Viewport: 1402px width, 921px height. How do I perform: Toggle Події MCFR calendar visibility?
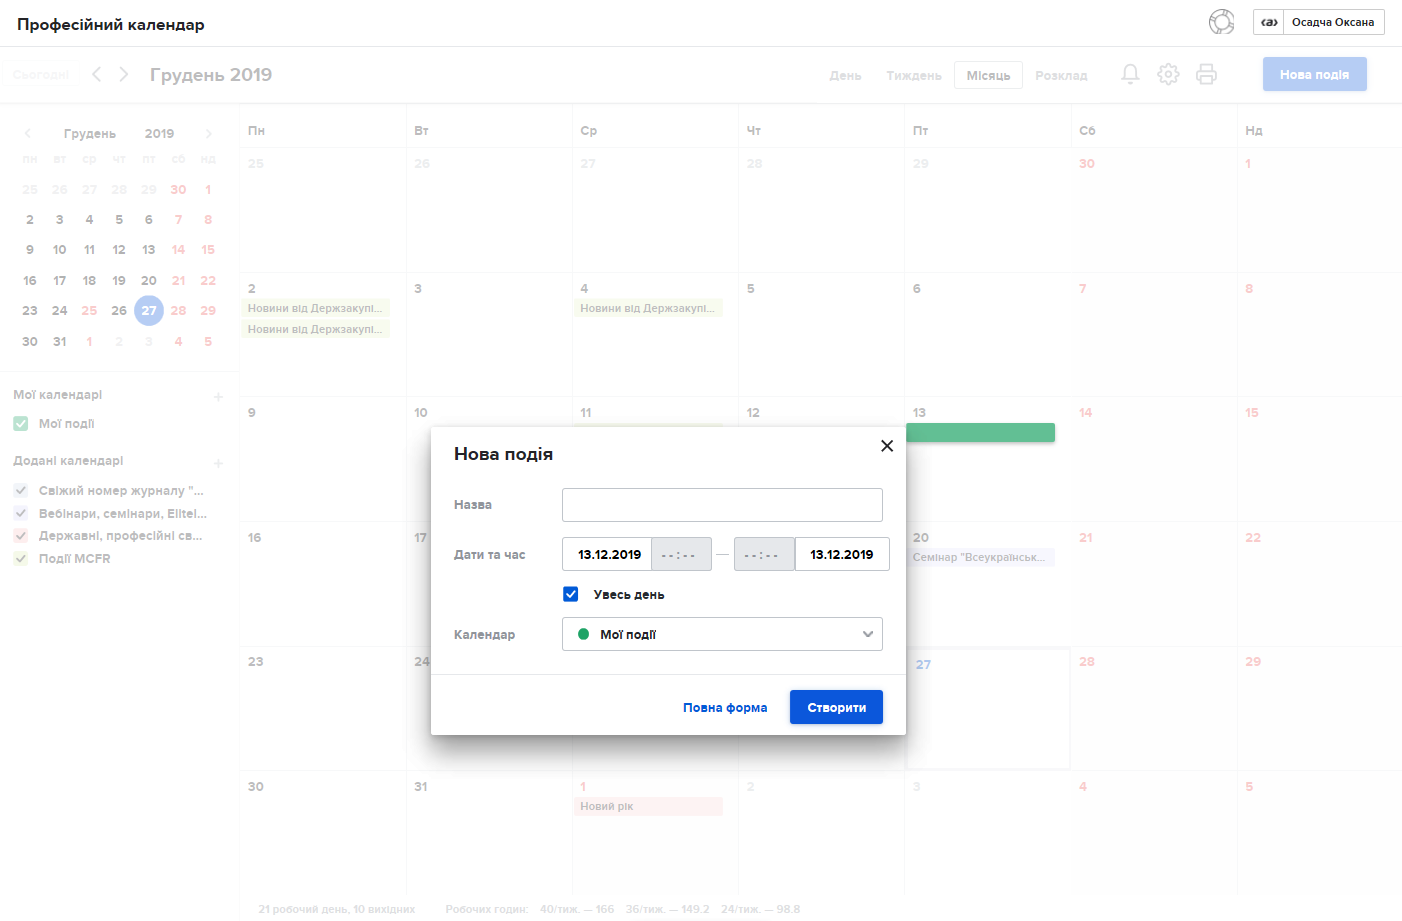pos(21,559)
